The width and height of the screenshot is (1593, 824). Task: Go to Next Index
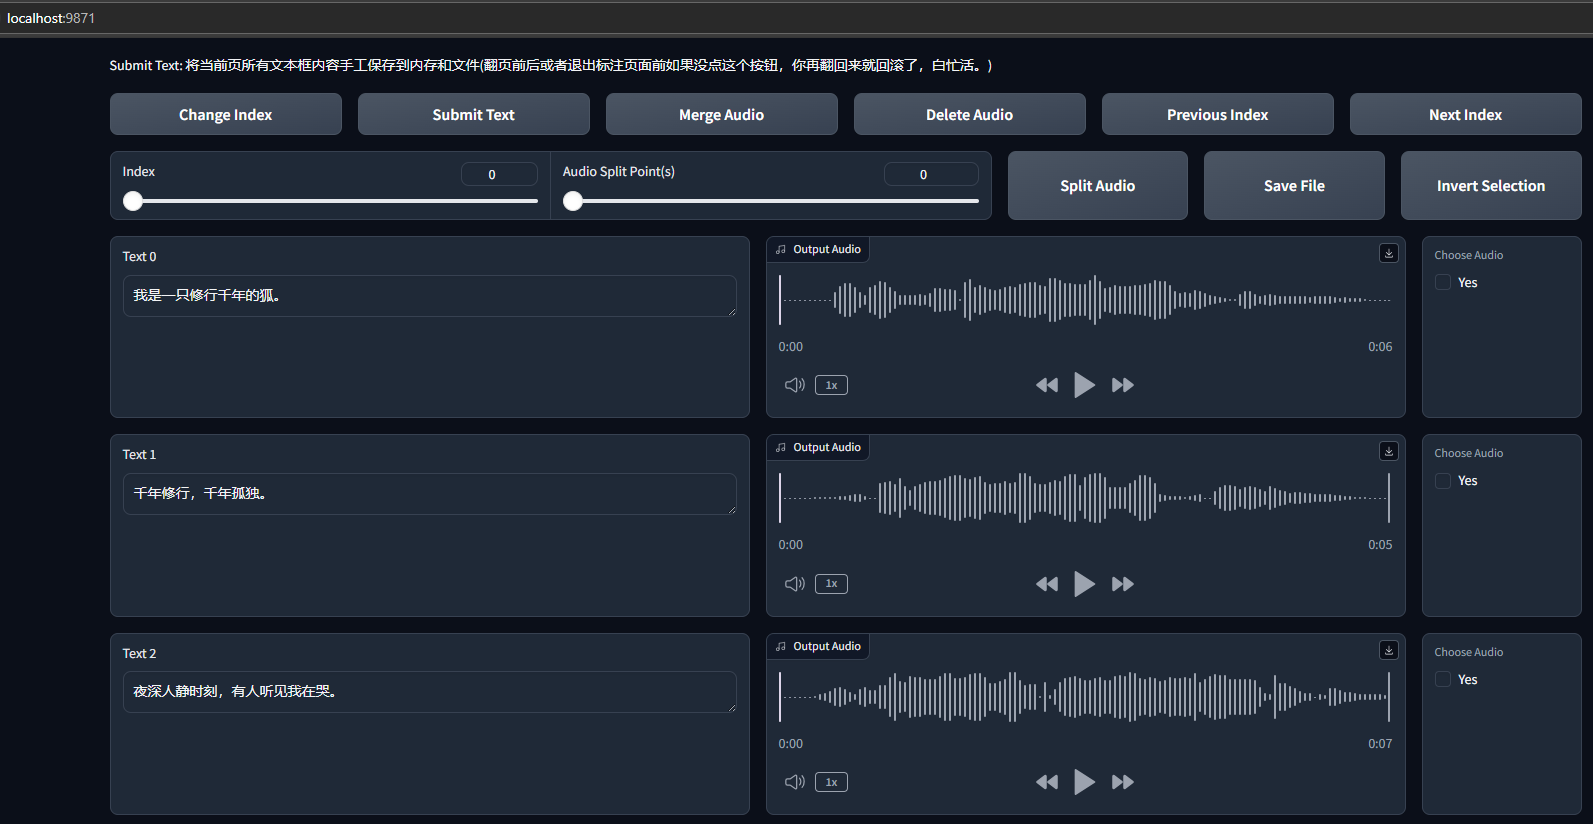(1465, 115)
